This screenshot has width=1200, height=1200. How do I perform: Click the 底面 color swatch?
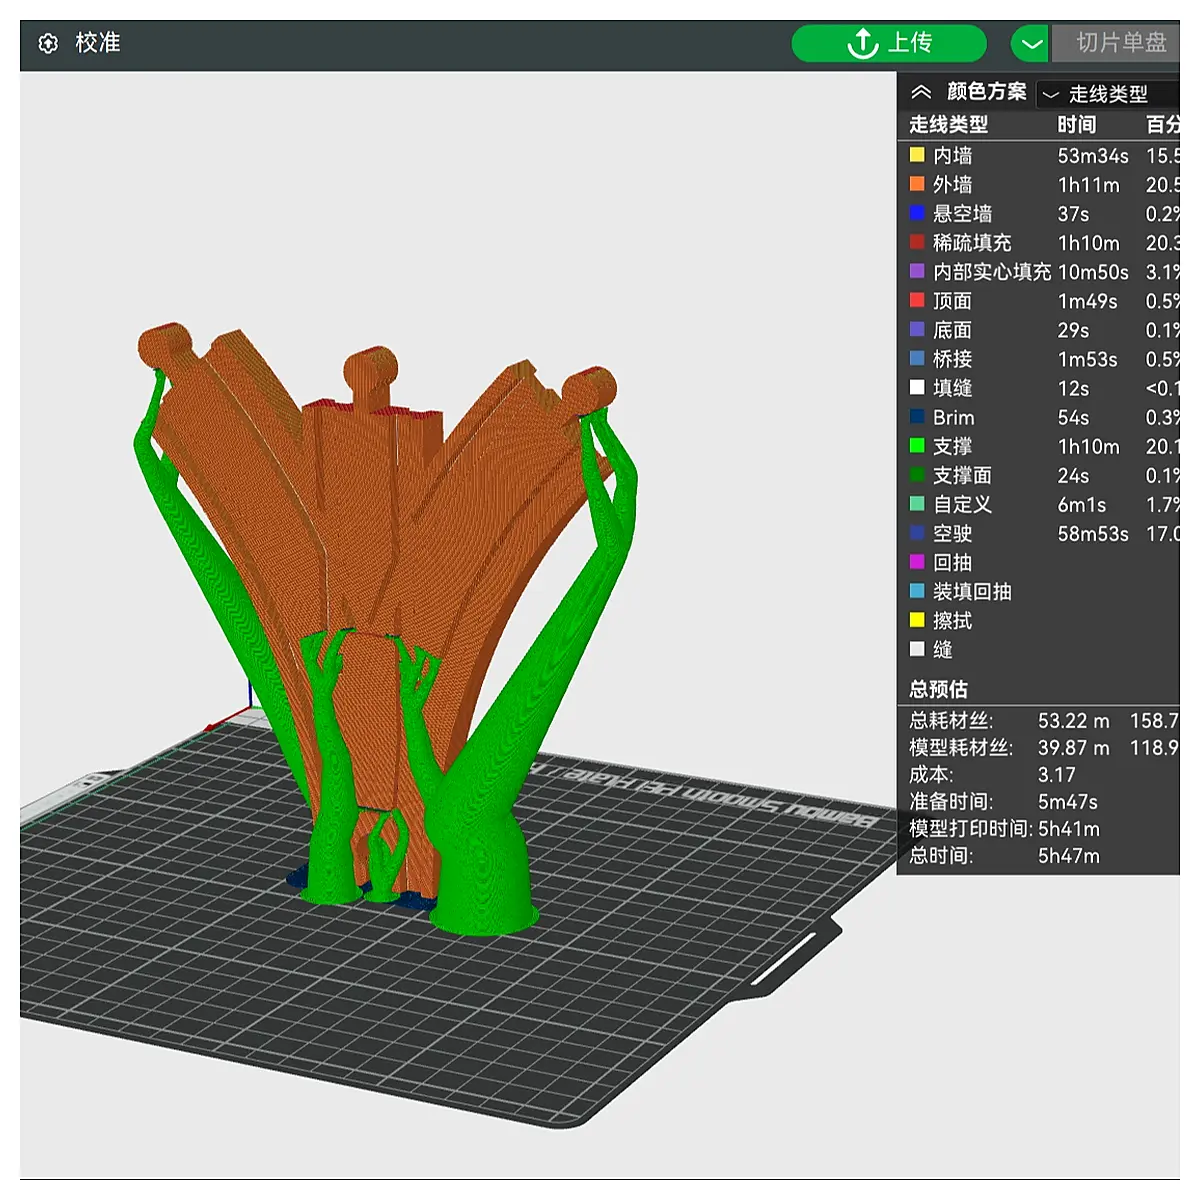[917, 329]
